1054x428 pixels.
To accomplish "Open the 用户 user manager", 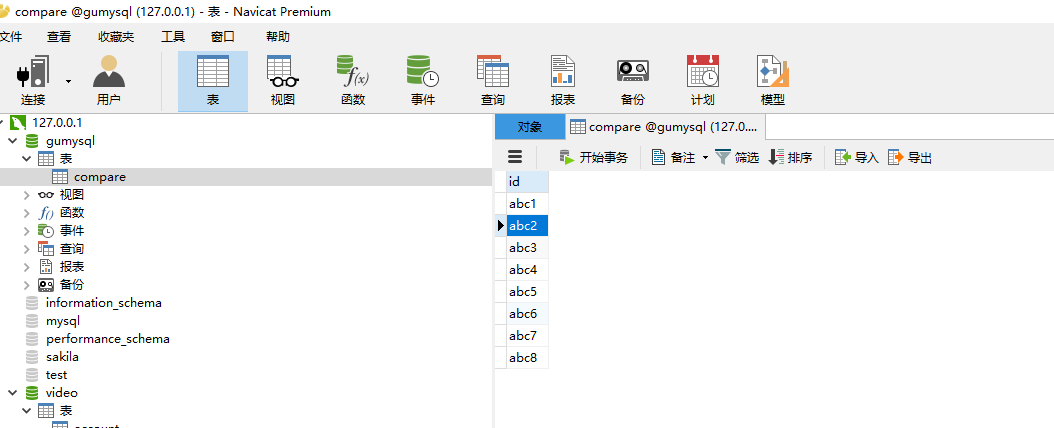I will 109,81.
